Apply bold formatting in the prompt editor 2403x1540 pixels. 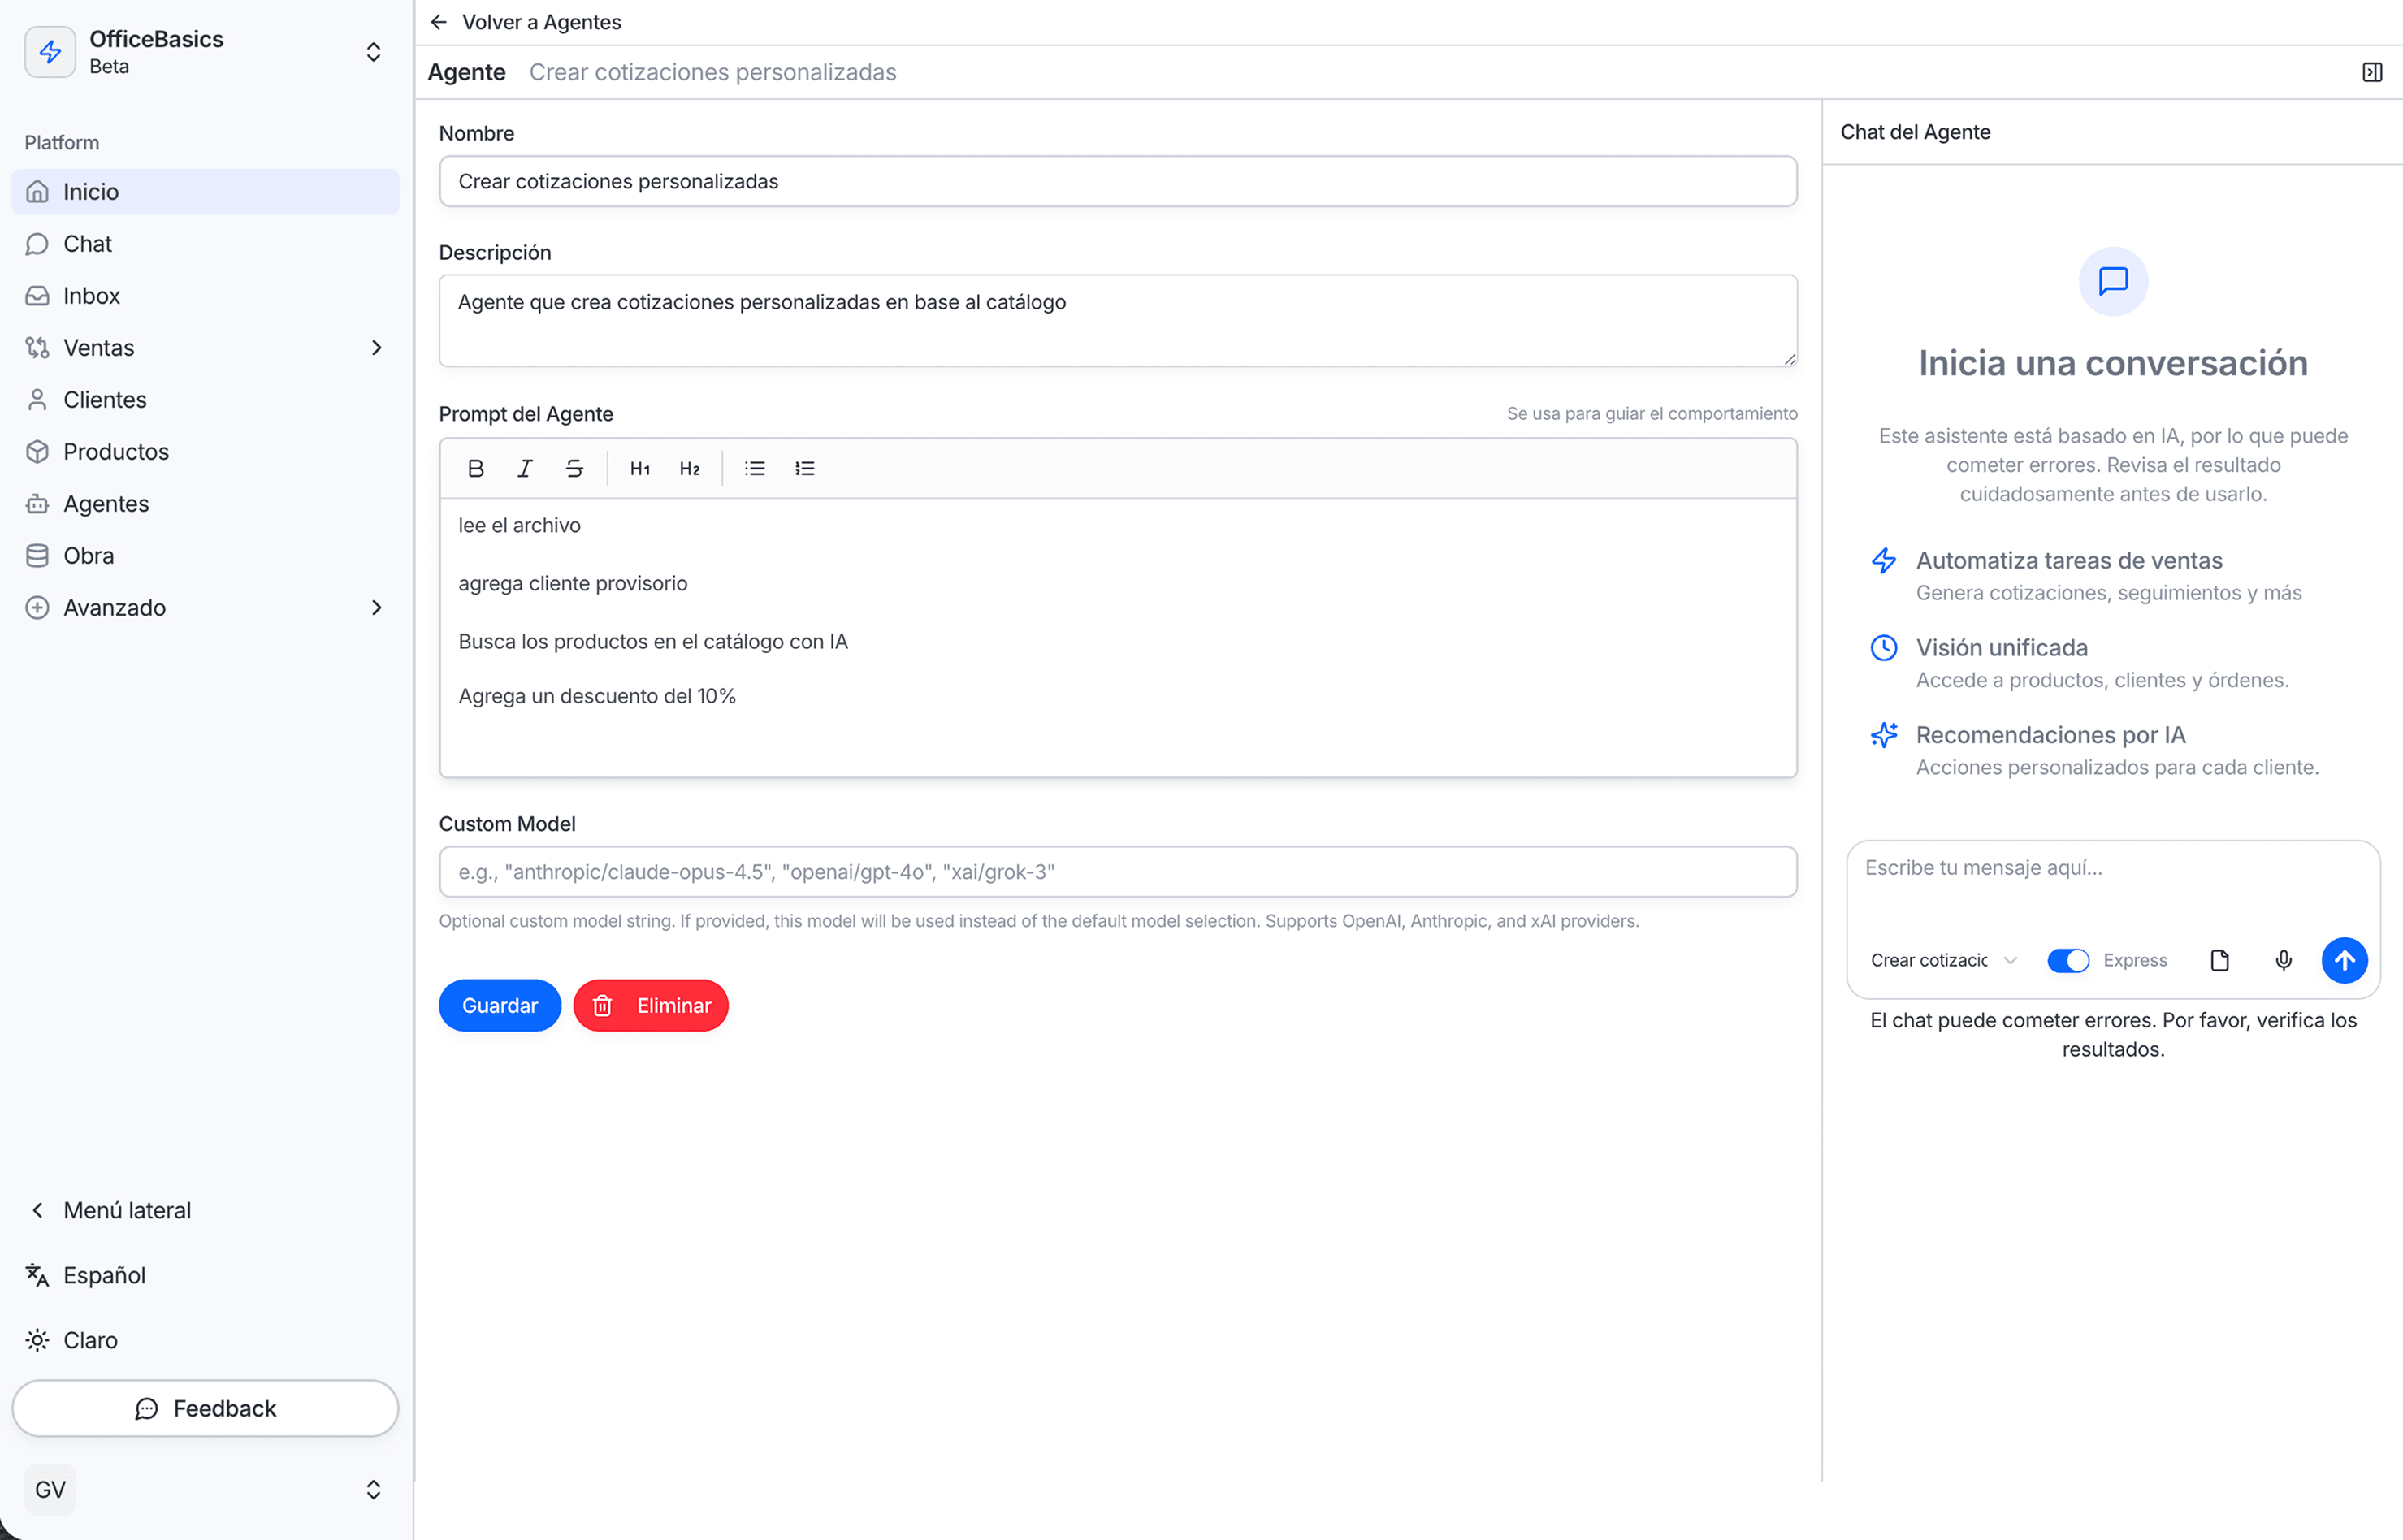point(476,468)
